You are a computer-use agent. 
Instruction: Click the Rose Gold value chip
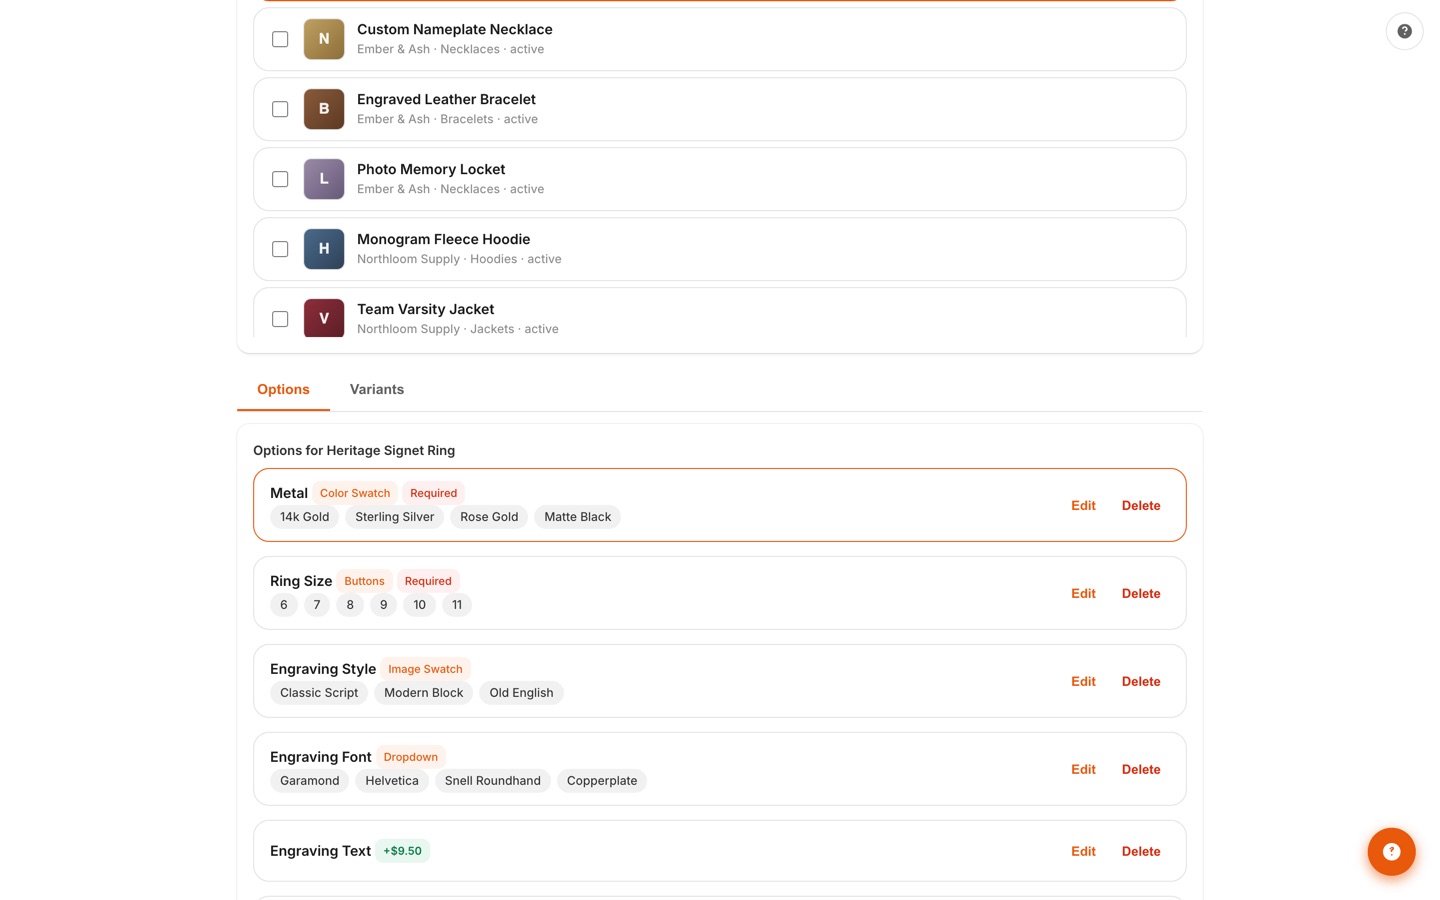tap(489, 517)
